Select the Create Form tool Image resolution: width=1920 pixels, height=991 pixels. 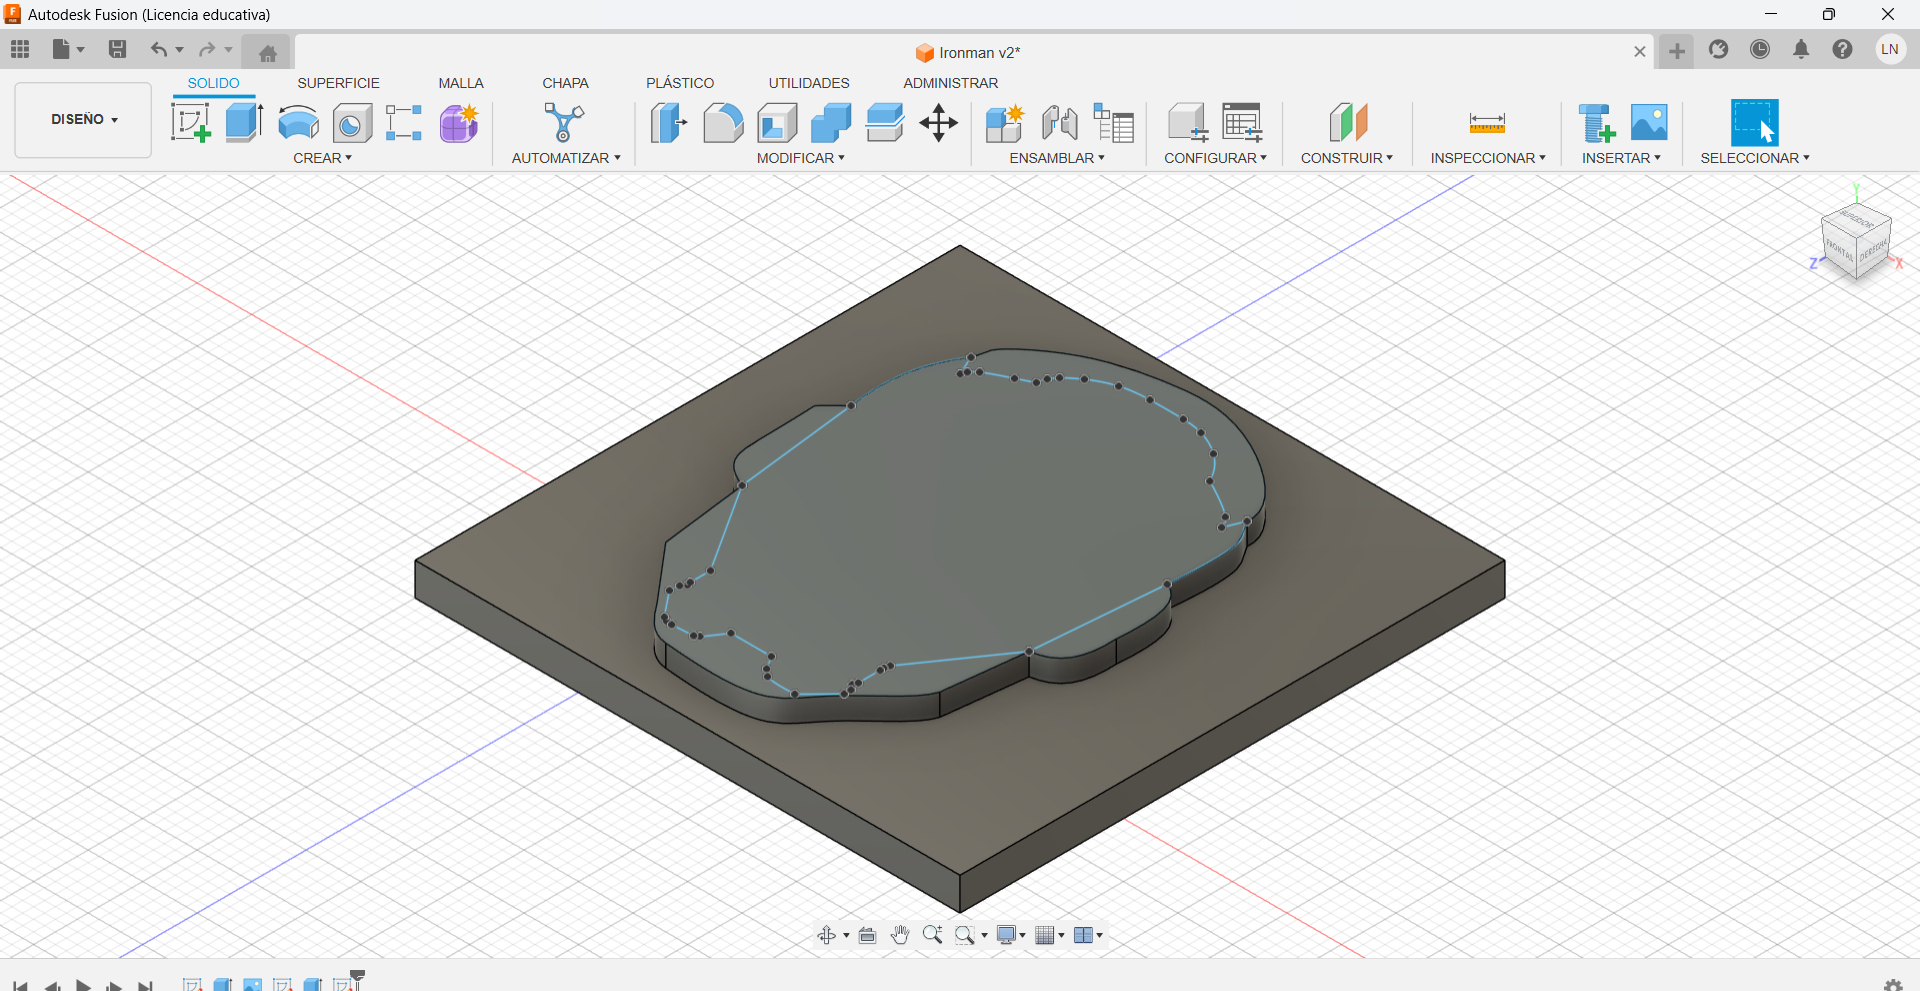[x=459, y=123]
